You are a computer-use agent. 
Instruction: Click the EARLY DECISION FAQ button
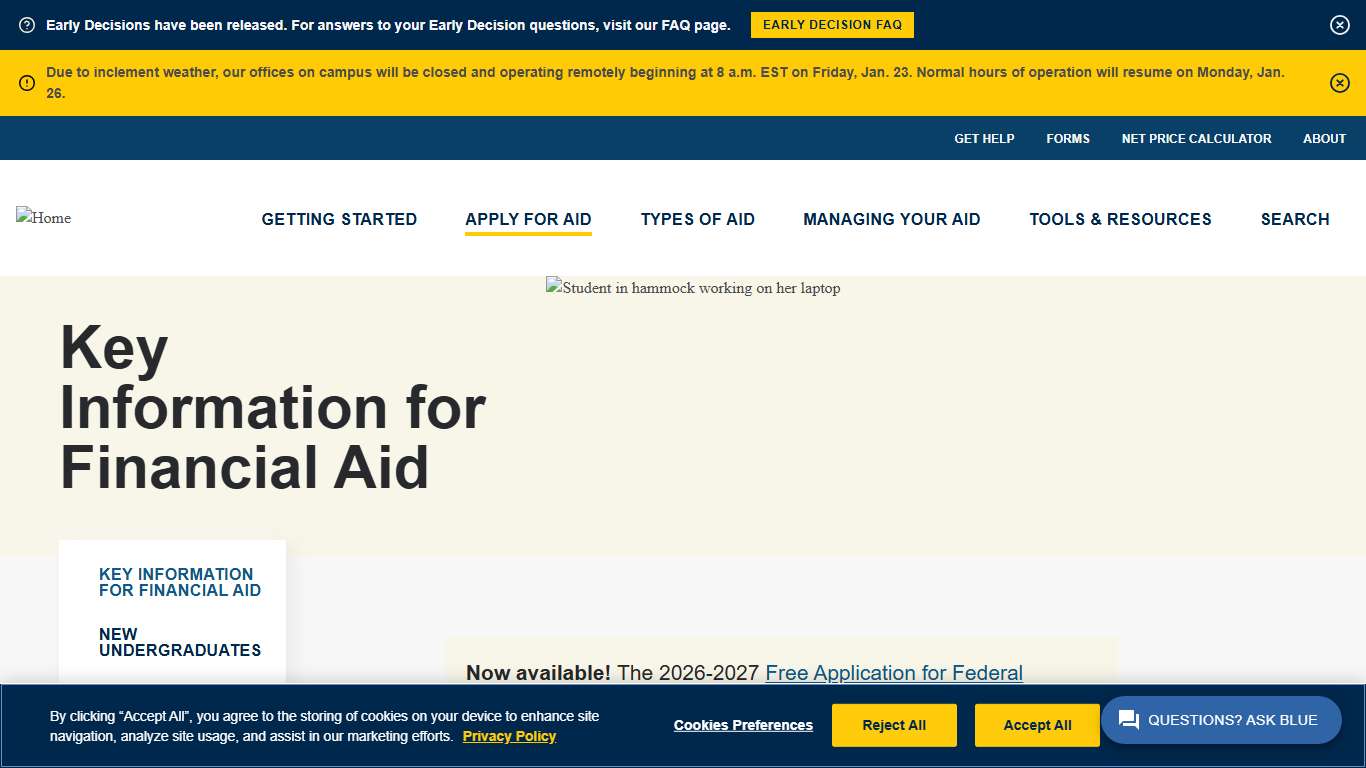point(832,25)
